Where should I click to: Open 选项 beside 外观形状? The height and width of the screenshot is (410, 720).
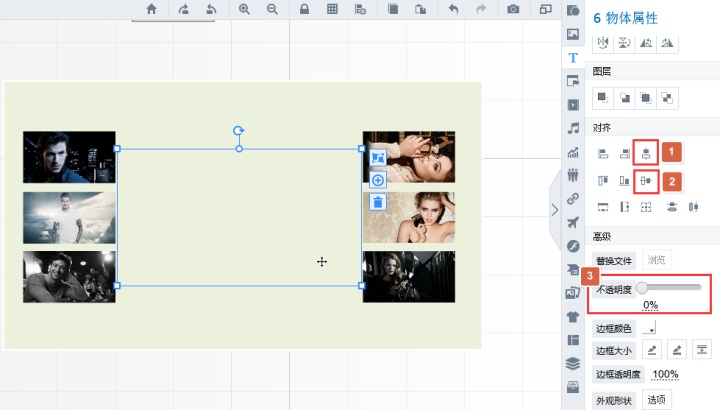pyautogui.click(x=656, y=399)
